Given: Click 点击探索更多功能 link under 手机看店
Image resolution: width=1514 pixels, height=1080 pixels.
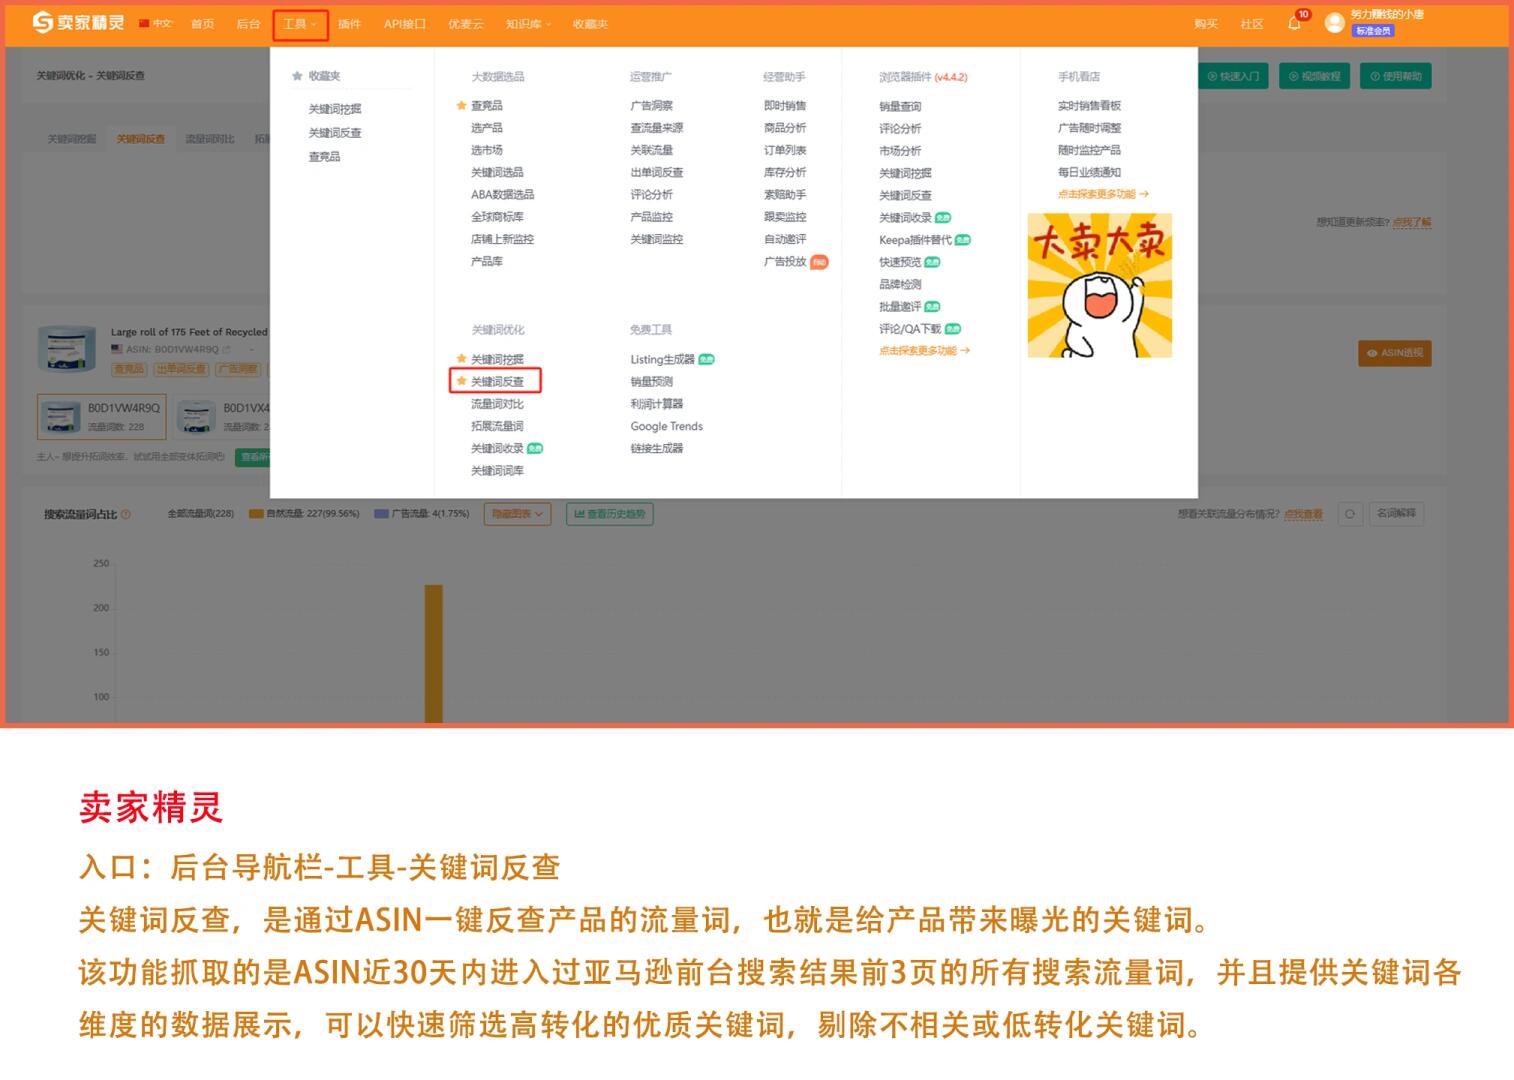Looking at the screenshot, I should pos(1103,194).
